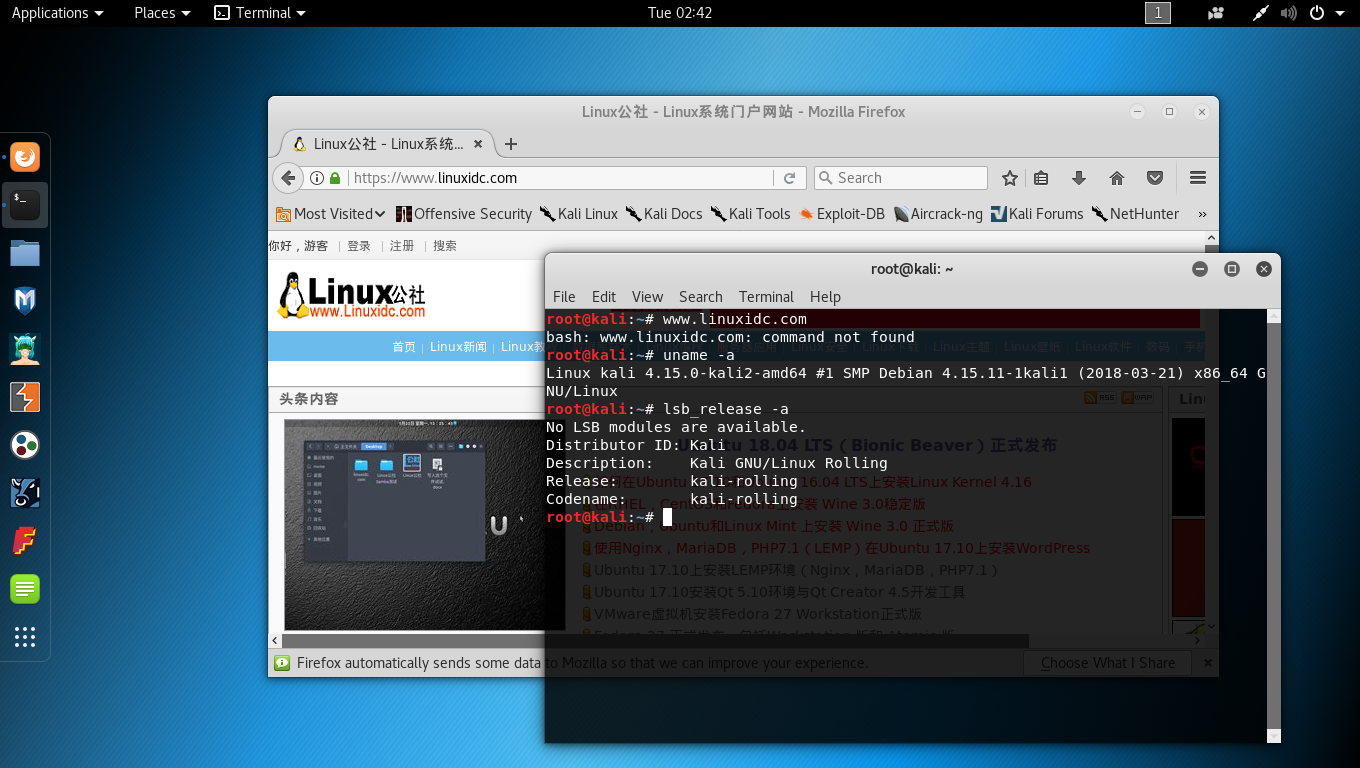This screenshot has width=1360, height=768.
Task: Open NetHunter bookmark
Action: tap(1136, 214)
